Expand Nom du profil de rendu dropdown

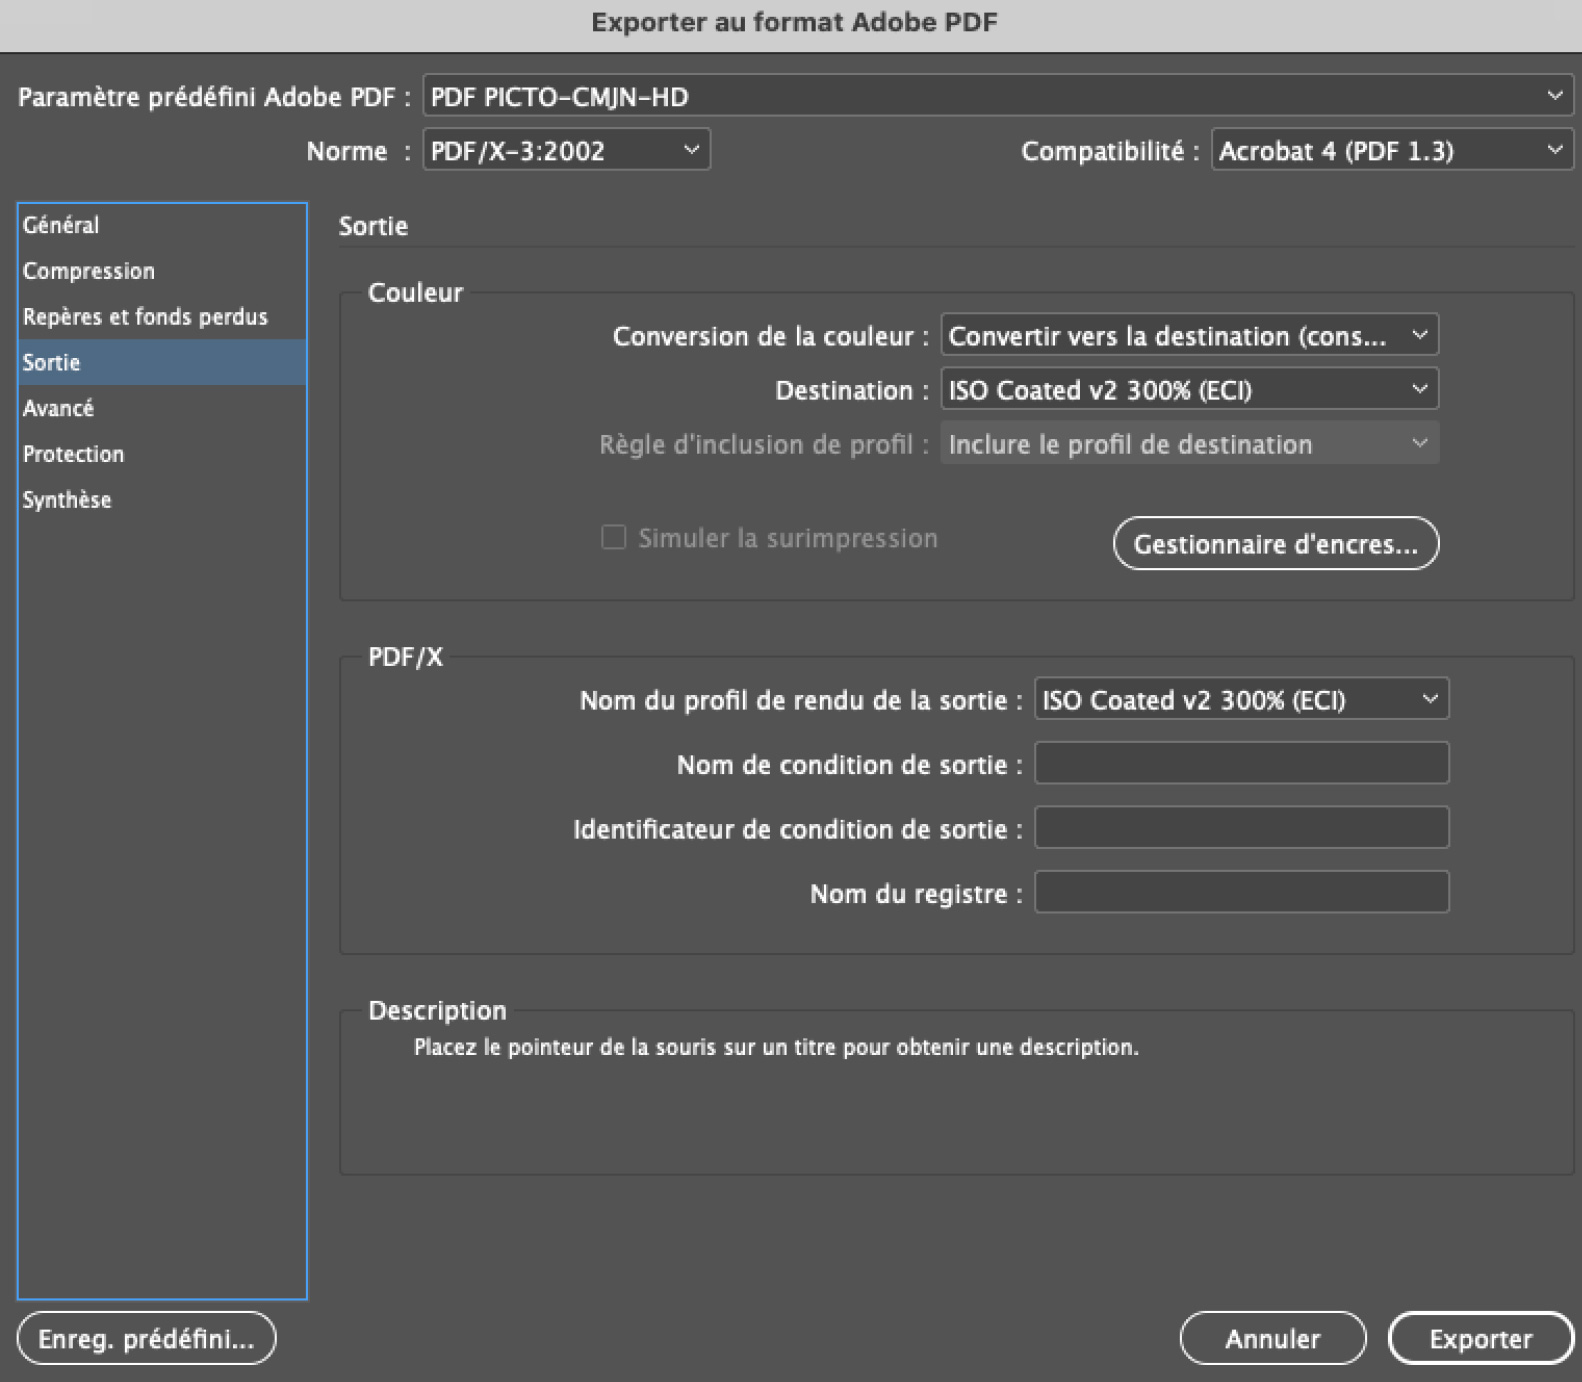pyautogui.click(x=1241, y=700)
